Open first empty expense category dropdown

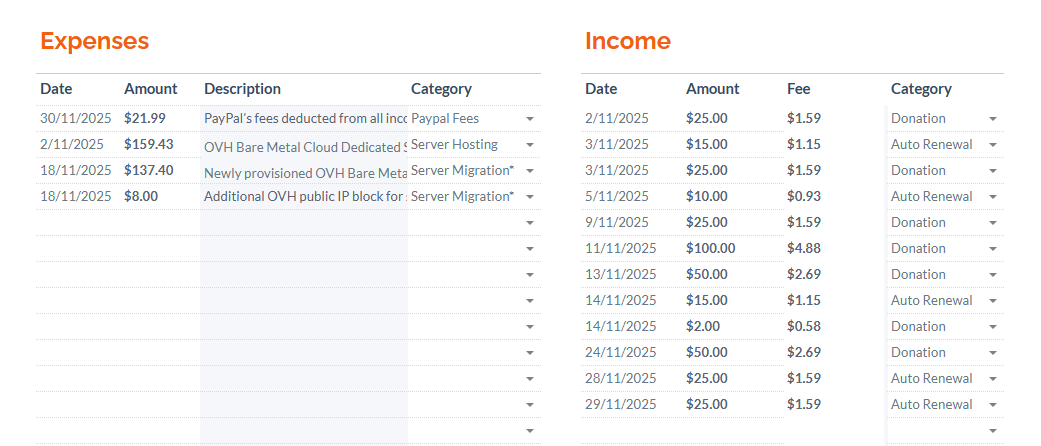pos(529,223)
